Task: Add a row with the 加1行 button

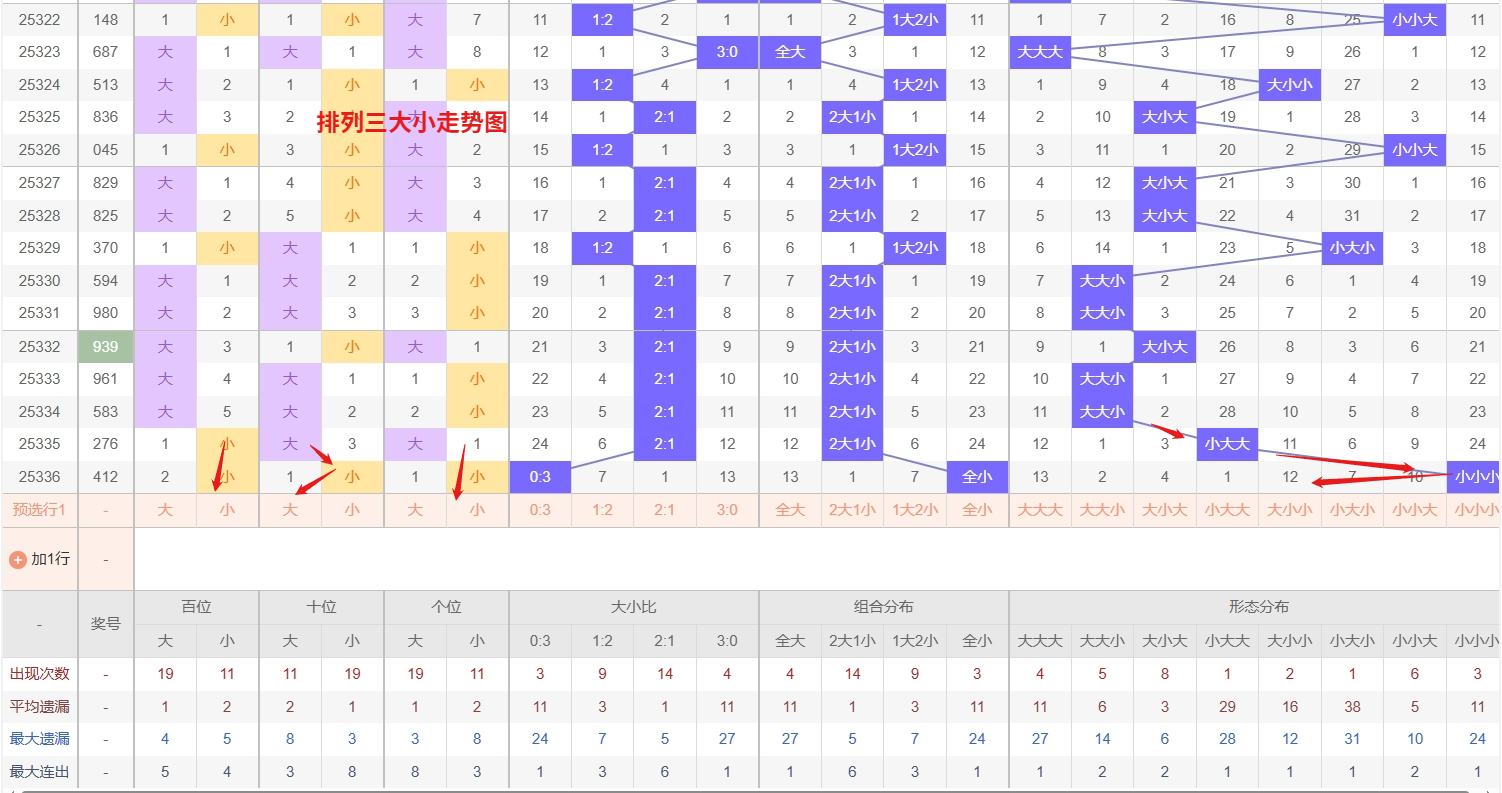Action: tap(50, 559)
